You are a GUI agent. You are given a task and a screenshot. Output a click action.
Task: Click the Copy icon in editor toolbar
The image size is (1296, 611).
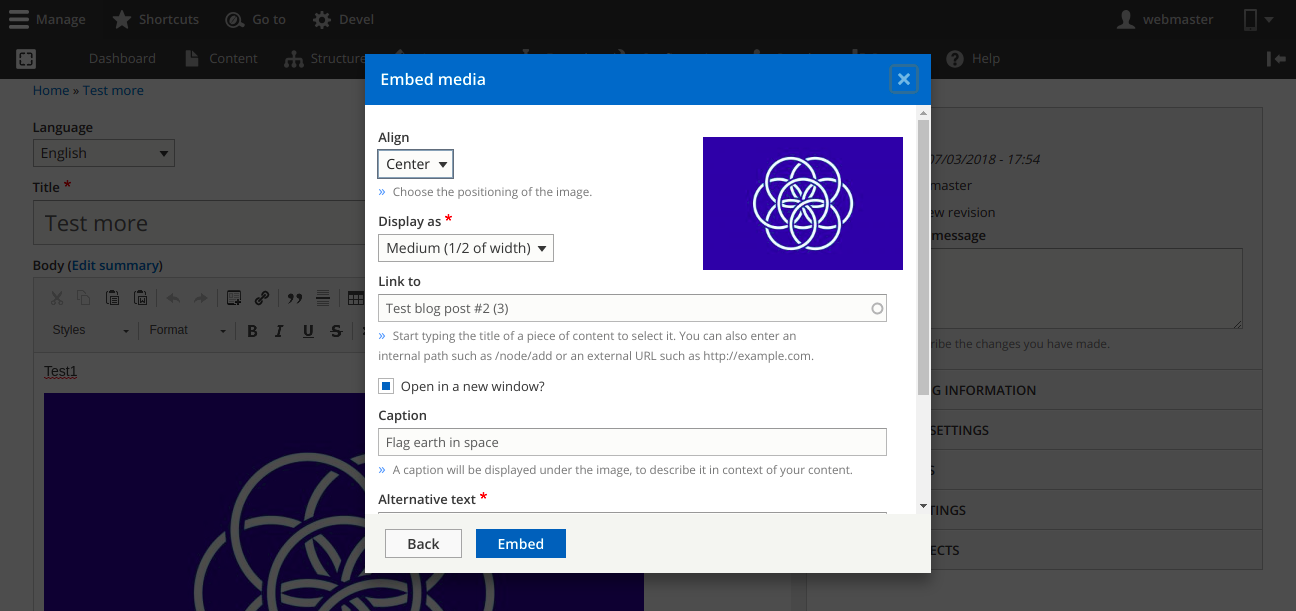(84, 298)
